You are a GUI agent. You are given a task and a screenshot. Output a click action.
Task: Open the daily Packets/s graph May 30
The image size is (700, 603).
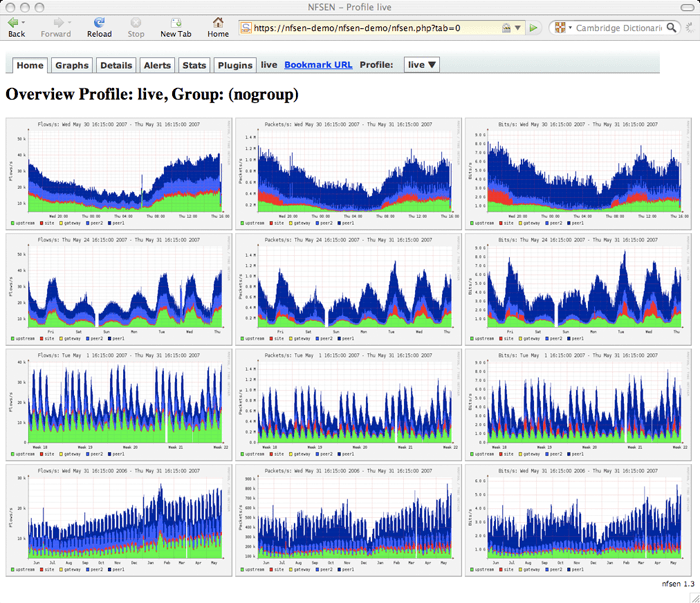[x=348, y=174]
